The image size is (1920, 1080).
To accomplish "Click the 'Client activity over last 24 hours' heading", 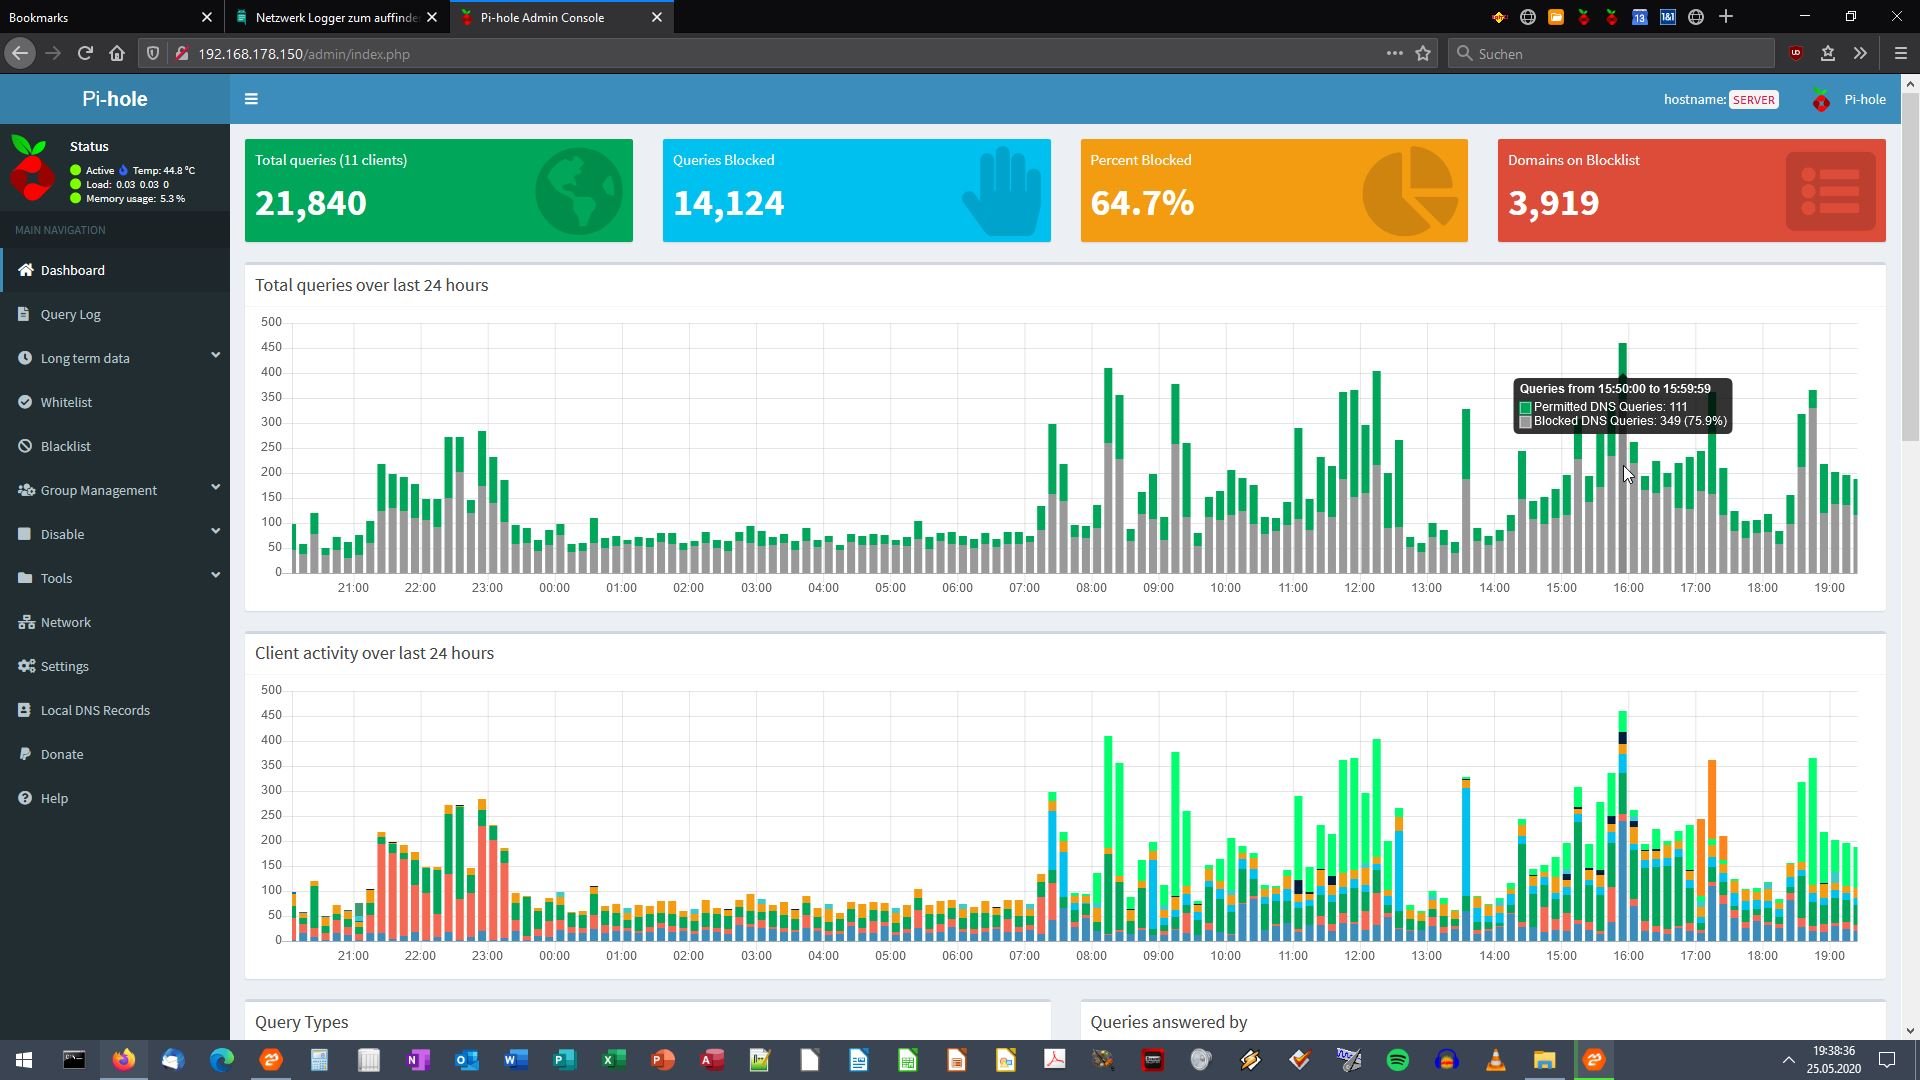I will pos(374,653).
